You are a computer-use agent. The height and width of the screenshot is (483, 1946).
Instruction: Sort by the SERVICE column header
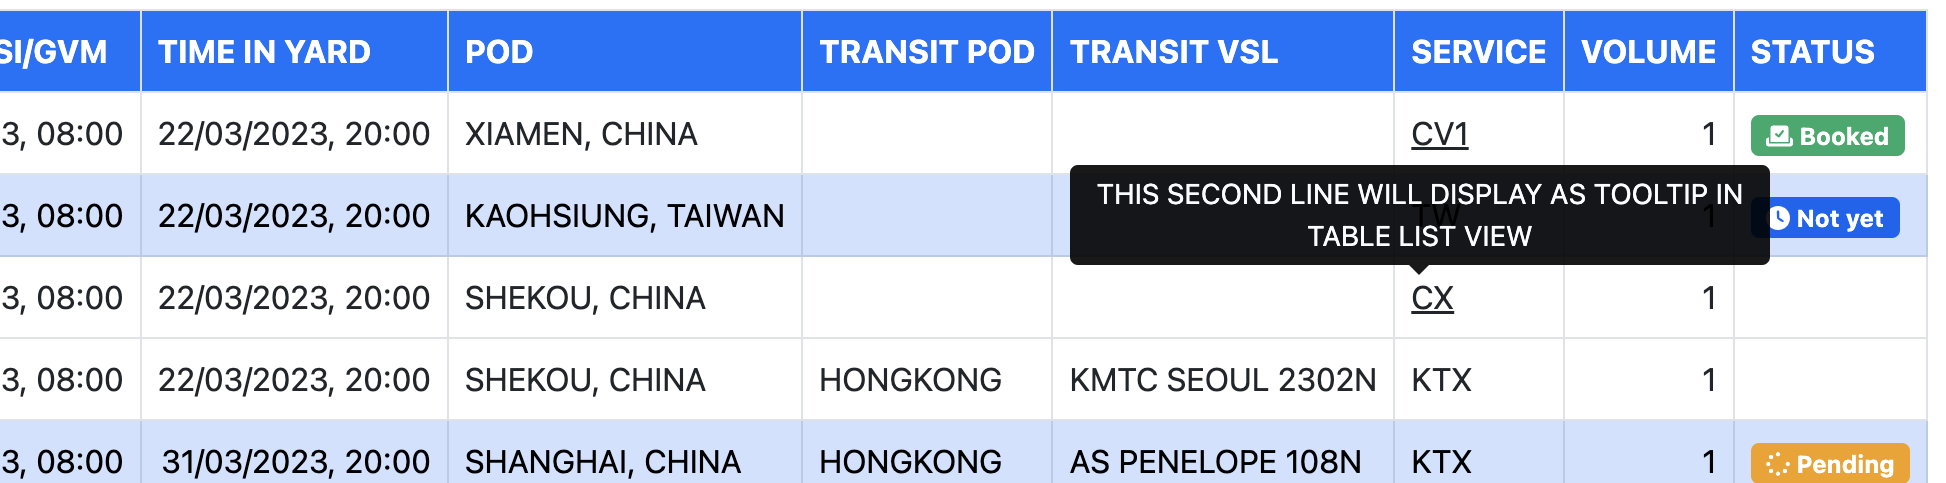click(x=1478, y=52)
